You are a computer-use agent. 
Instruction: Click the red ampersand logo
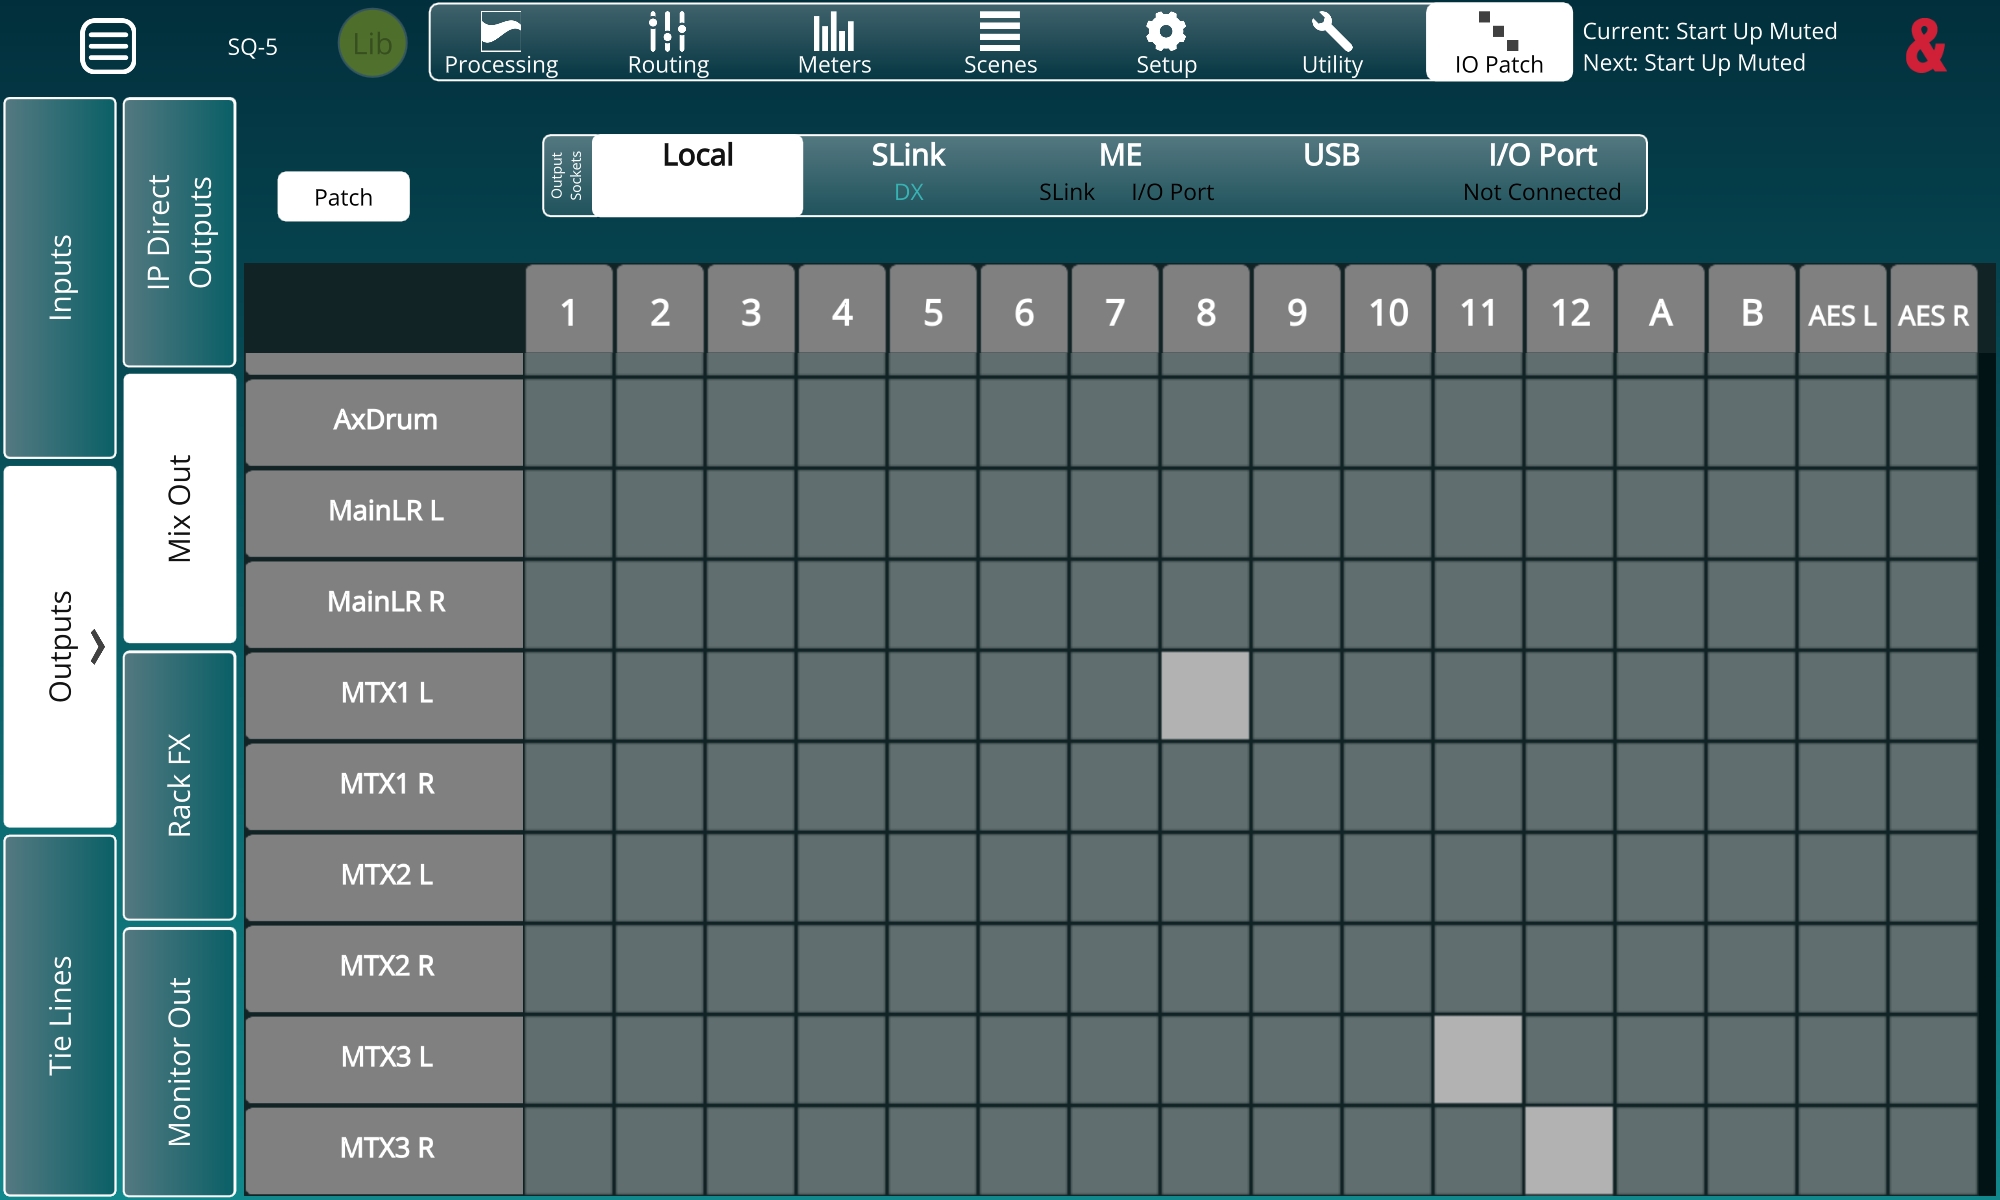coord(1925,46)
